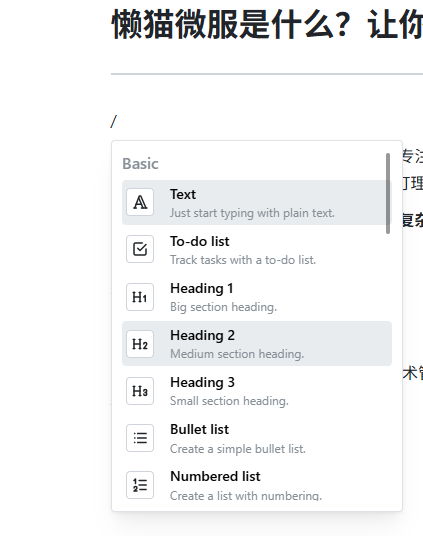This screenshot has width=423, height=536.
Task: Choose the 'Heading 3' option
Action: 257,391
